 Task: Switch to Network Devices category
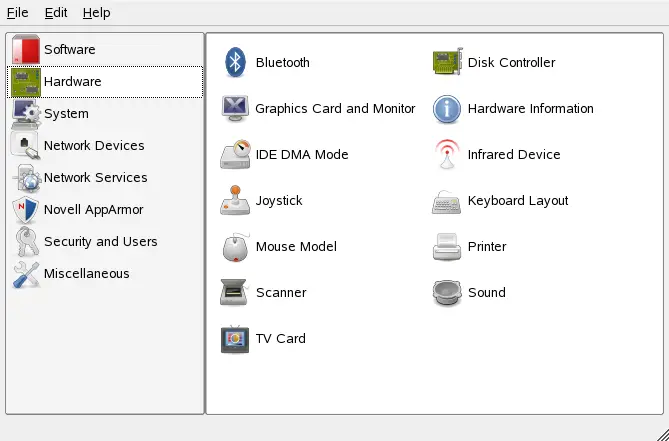coord(93,145)
